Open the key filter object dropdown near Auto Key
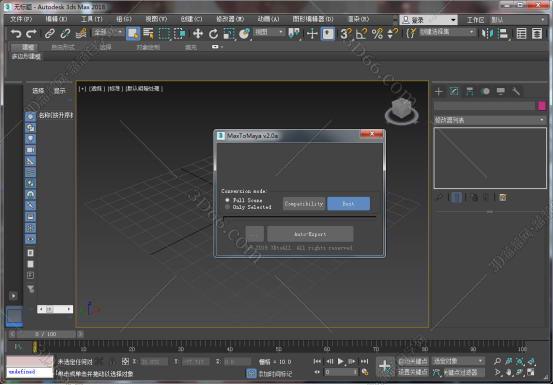The width and height of the screenshot is (553, 385). (458, 361)
